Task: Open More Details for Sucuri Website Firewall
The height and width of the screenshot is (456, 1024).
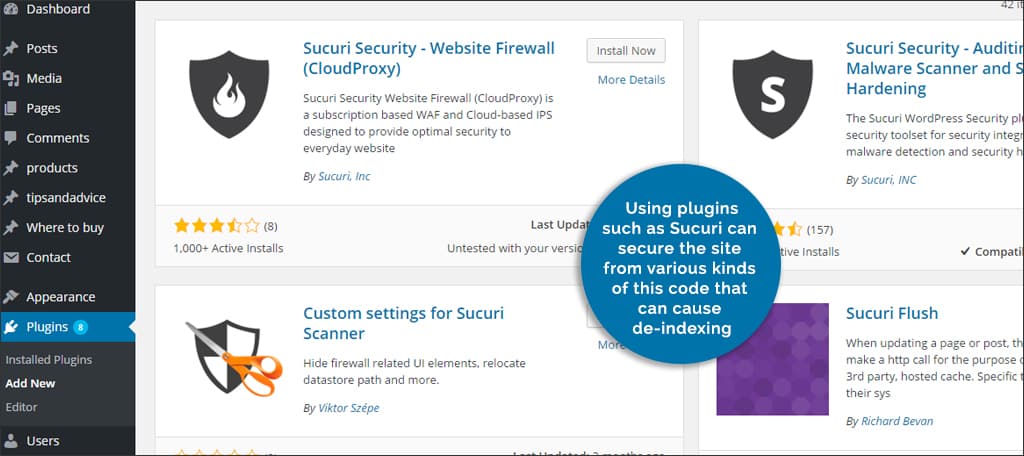Action: [x=631, y=80]
